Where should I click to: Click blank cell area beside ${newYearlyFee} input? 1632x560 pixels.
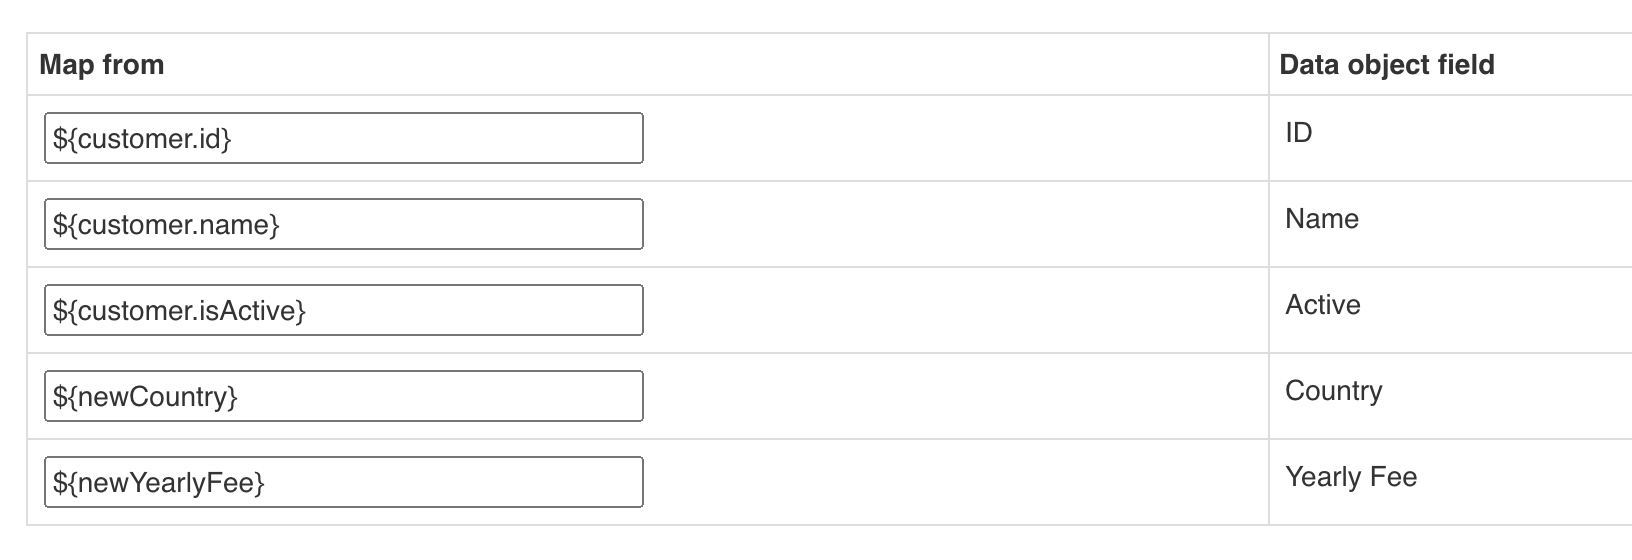pos(950,482)
